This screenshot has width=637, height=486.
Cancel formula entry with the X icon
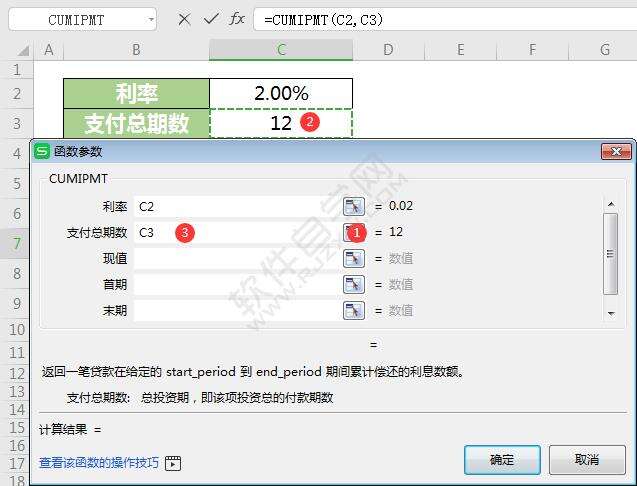point(184,19)
